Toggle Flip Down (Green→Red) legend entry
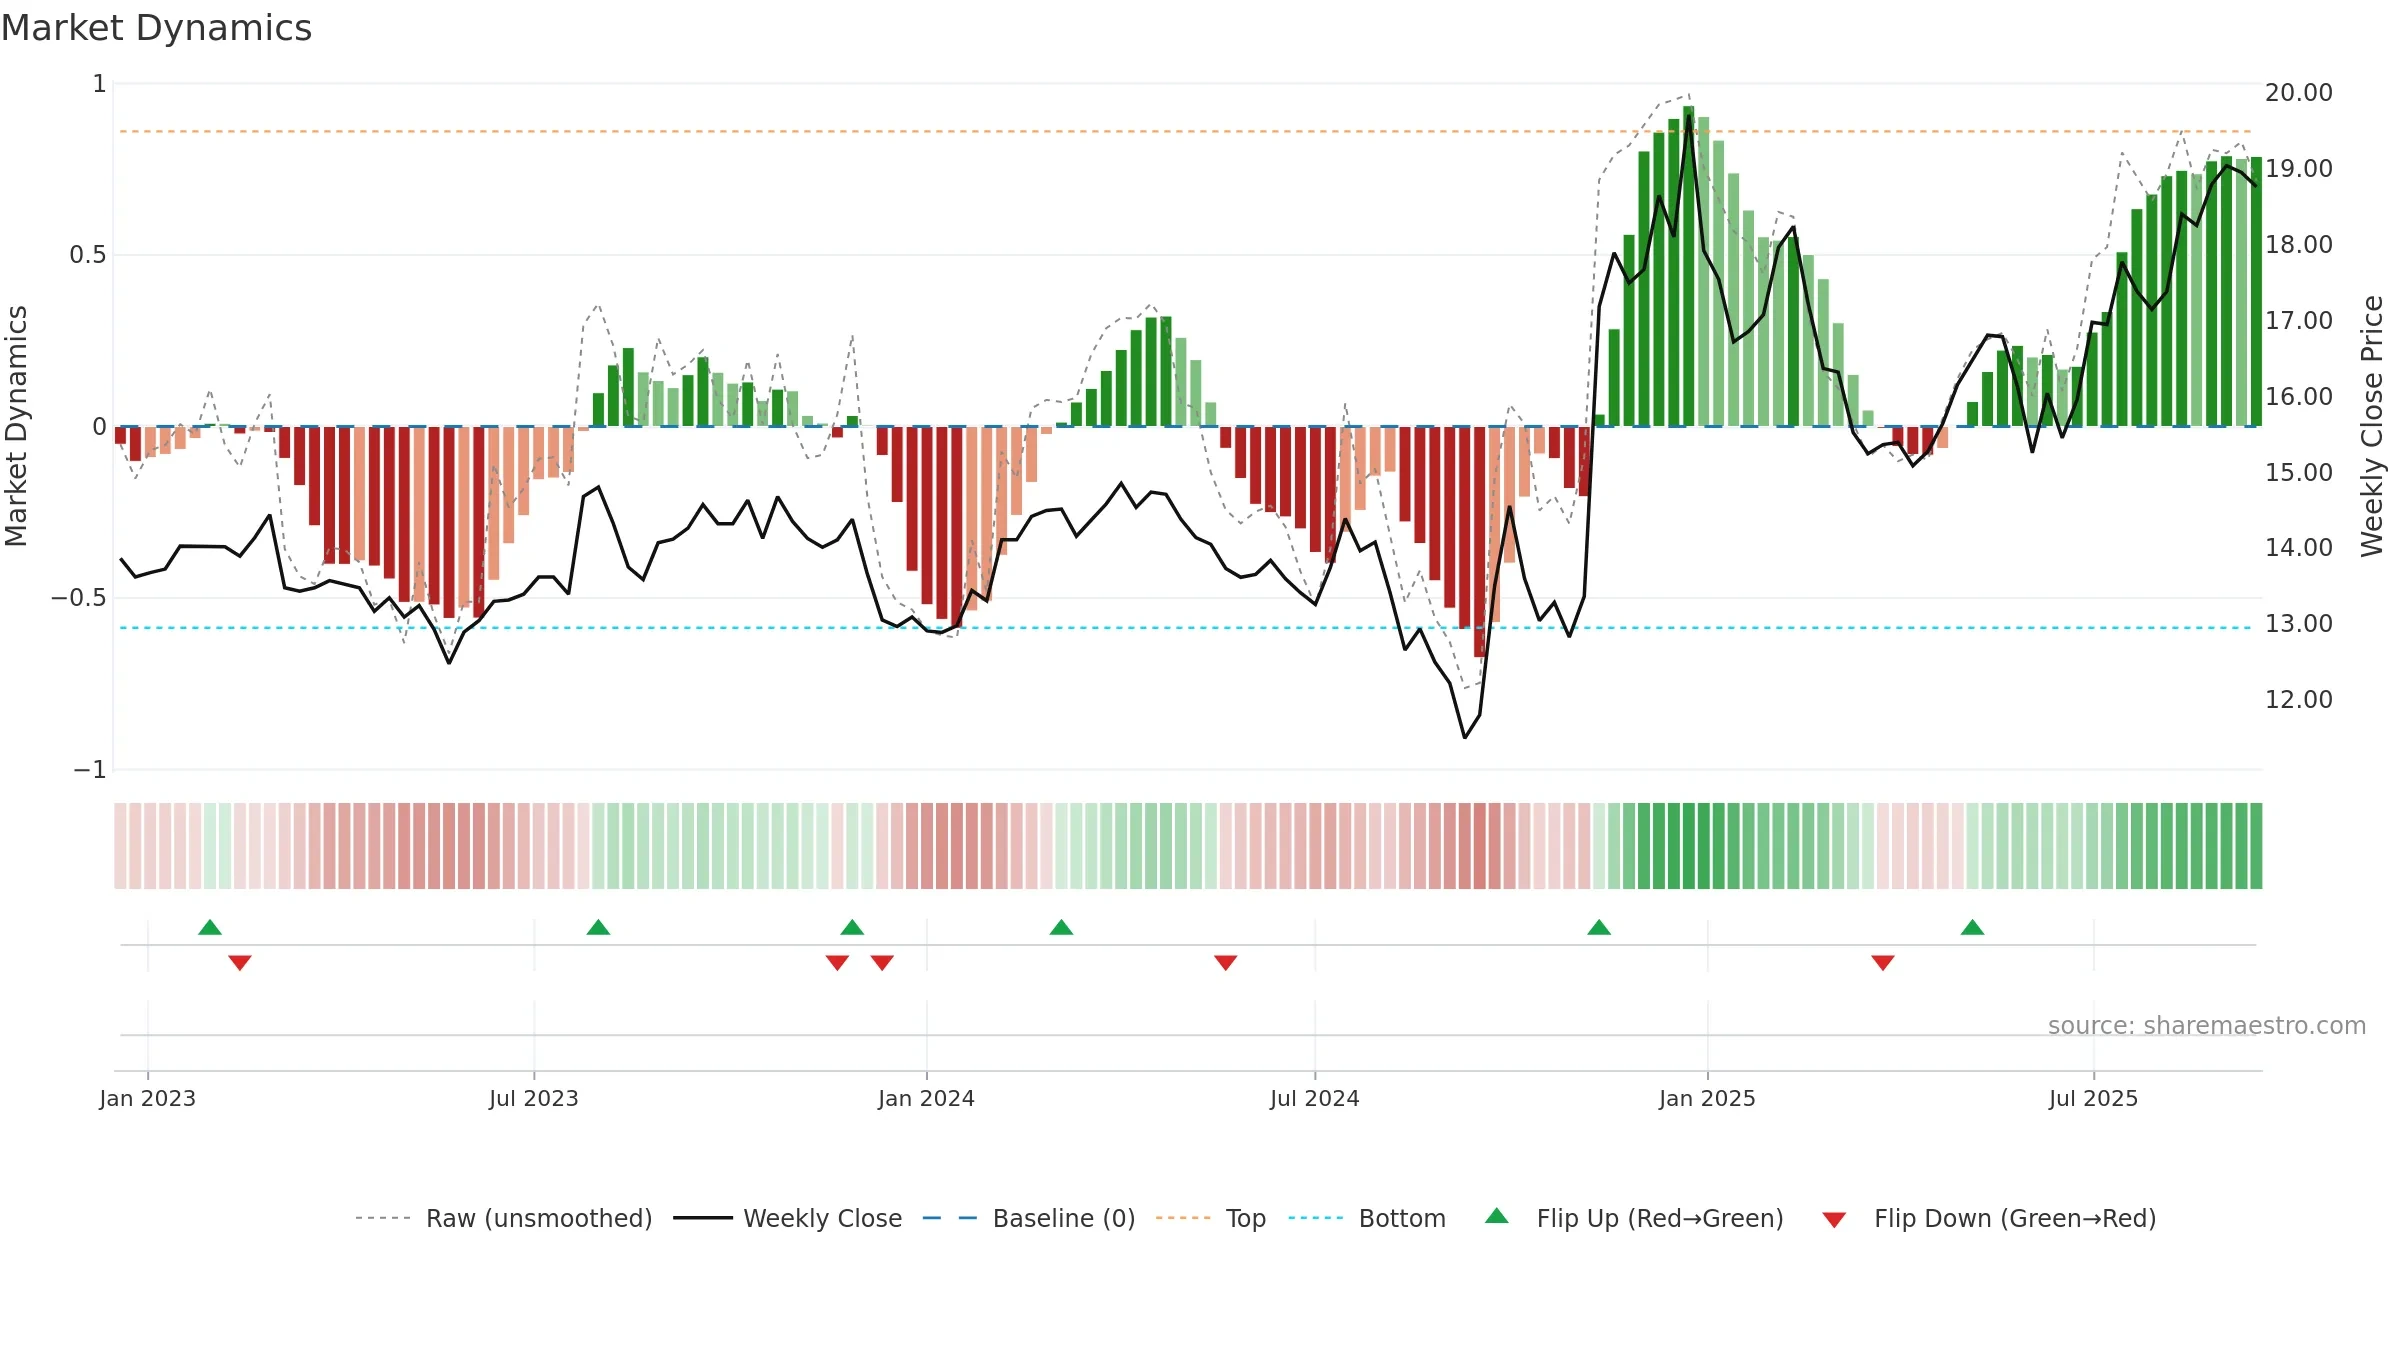2400x1350 pixels. point(1989,1218)
